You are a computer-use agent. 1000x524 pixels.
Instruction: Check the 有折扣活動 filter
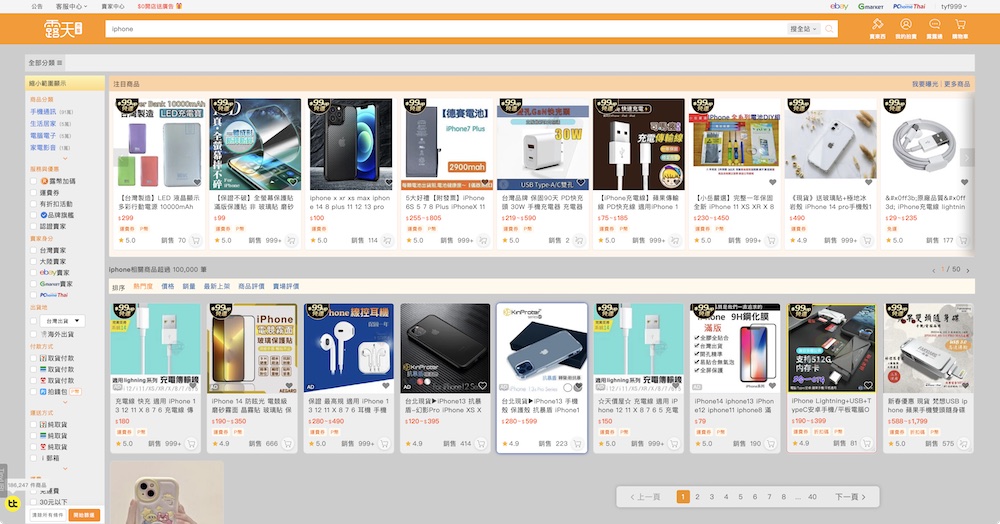click(x=34, y=204)
